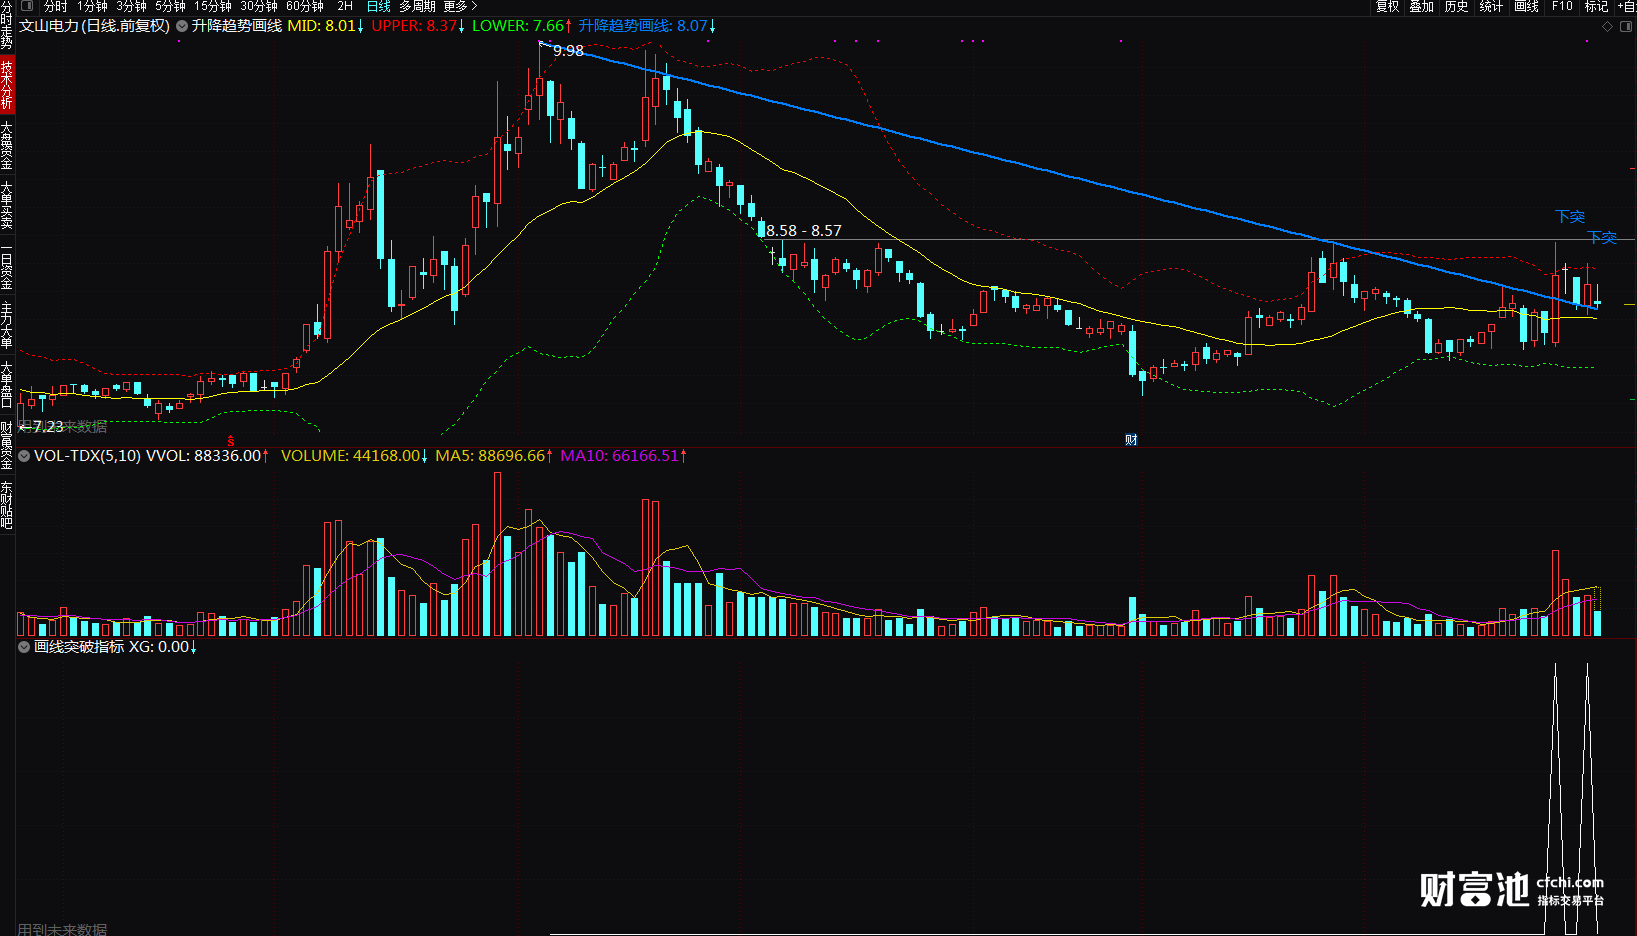Image resolution: width=1637 pixels, height=936 pixels.
Task: Click the 标记 mark button
Action: (x=1597, y=6)
